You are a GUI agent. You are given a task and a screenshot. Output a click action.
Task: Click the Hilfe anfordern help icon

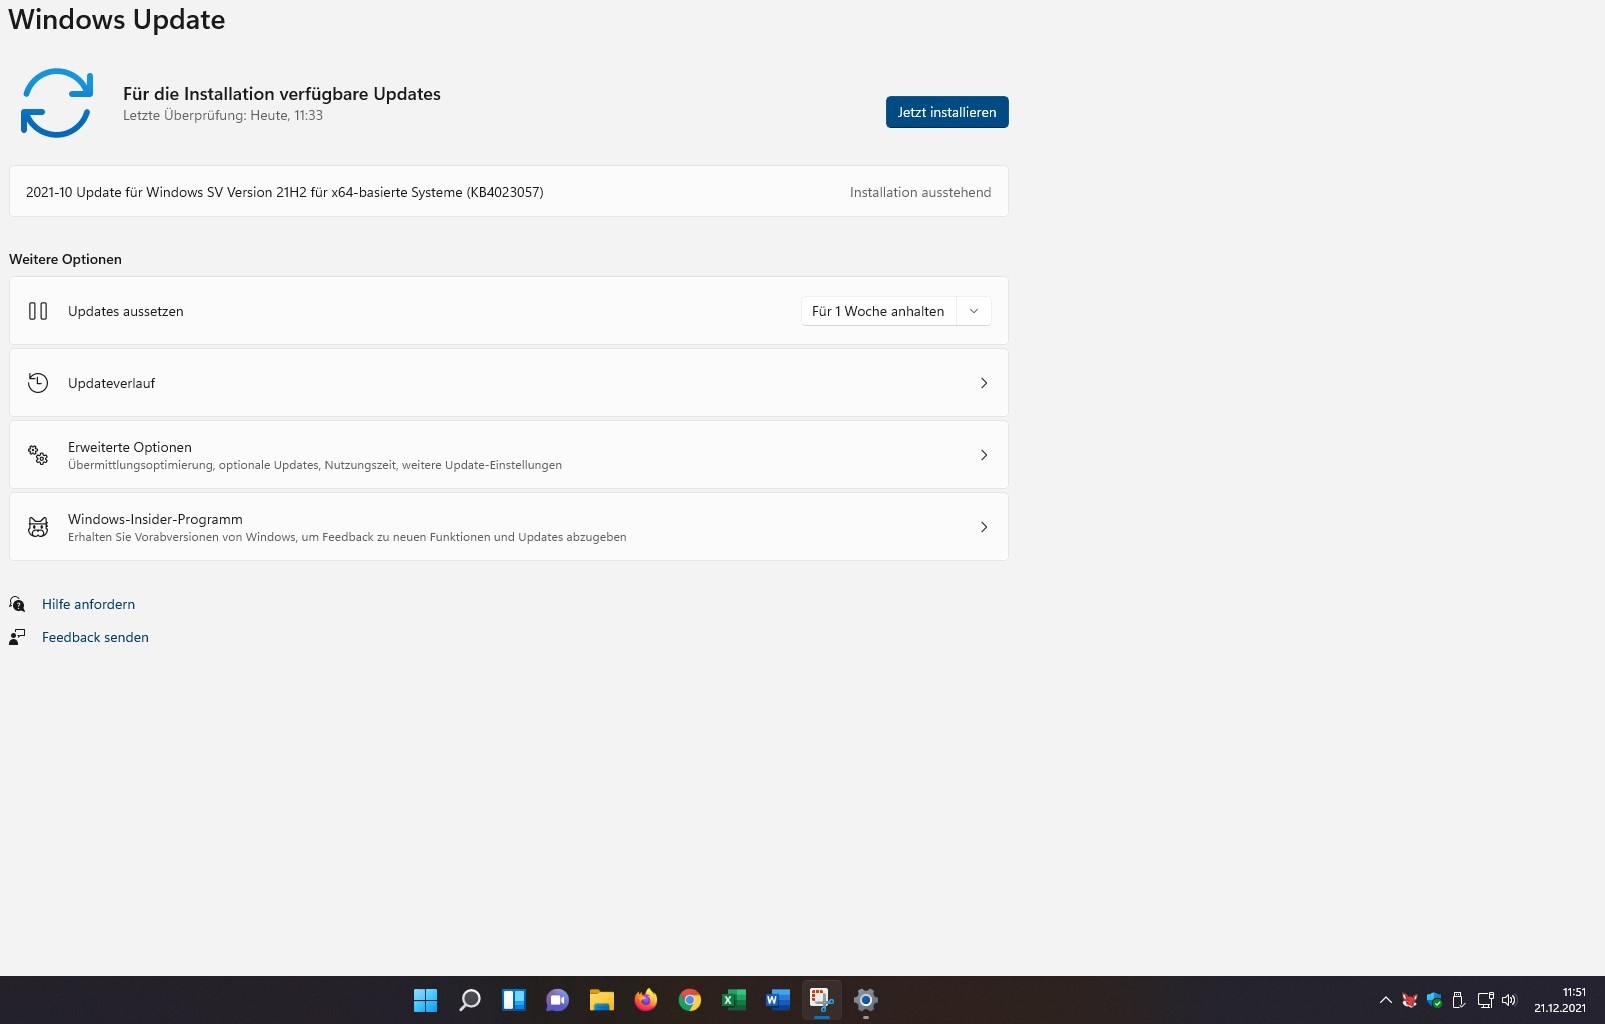pyautogui.click(x=17, y=604)
